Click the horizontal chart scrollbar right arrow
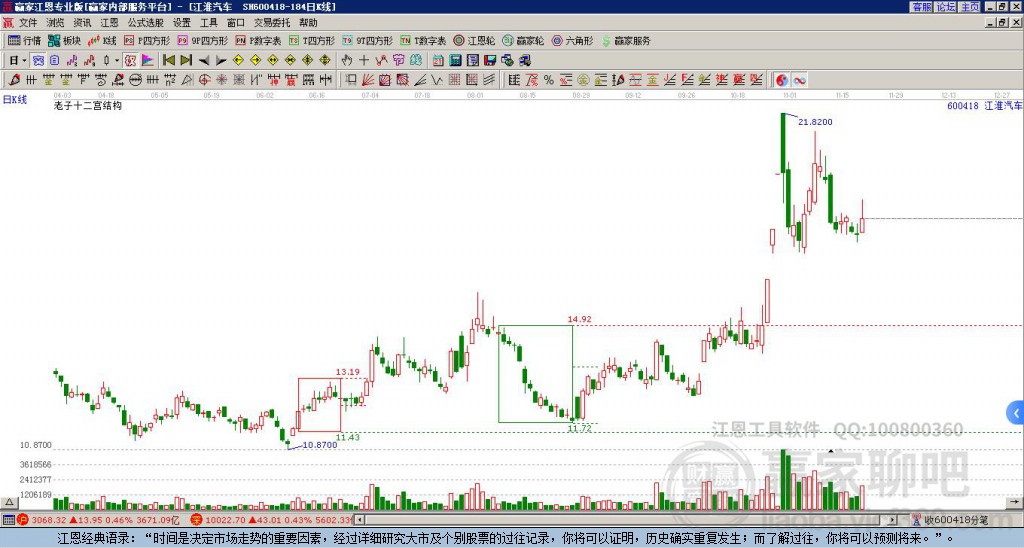Viewport: 1024px width, 548px height. [x=893, y=520]
